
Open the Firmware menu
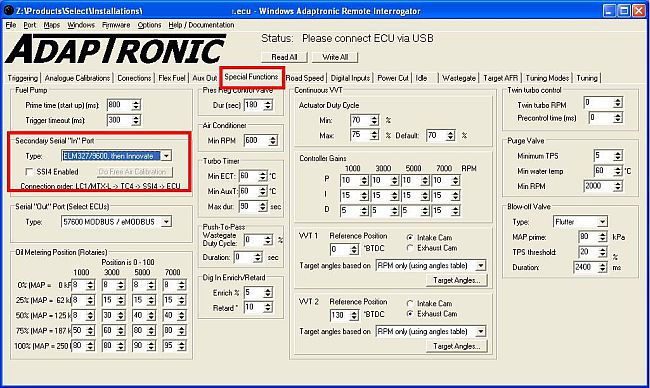(116, 25)
